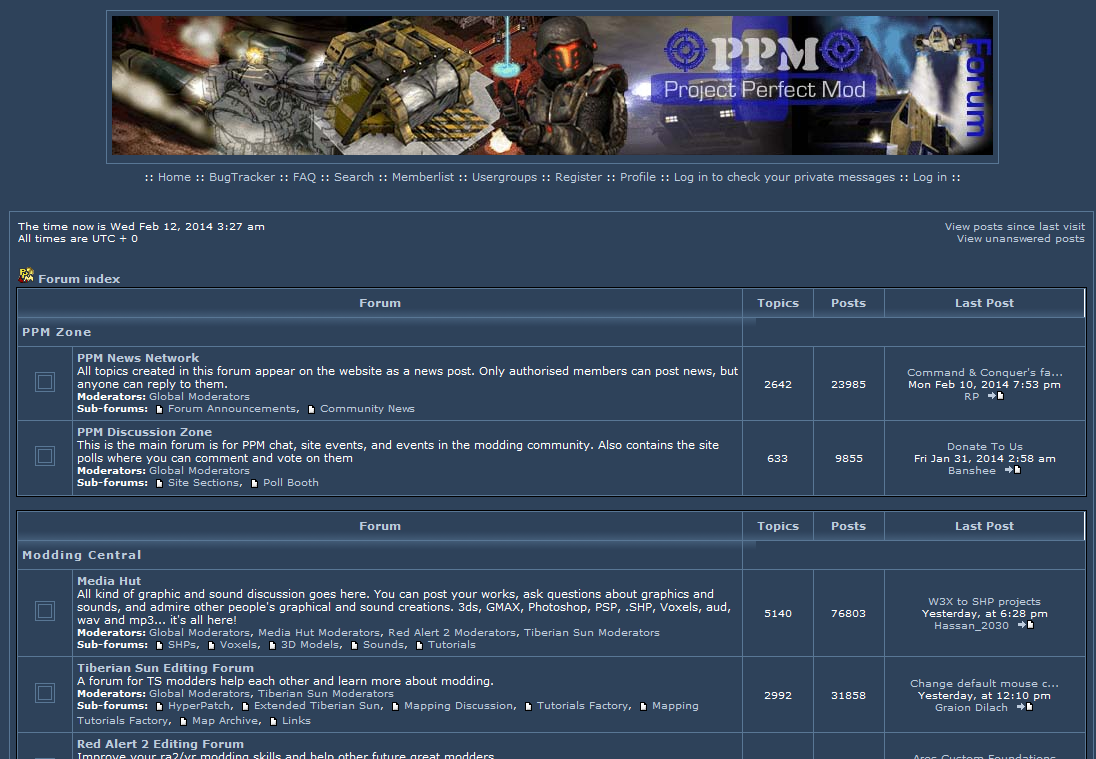Open last post Command & Conquer's fa...
The height and width of the screenshot is (759, 1096).
point(985,373)
